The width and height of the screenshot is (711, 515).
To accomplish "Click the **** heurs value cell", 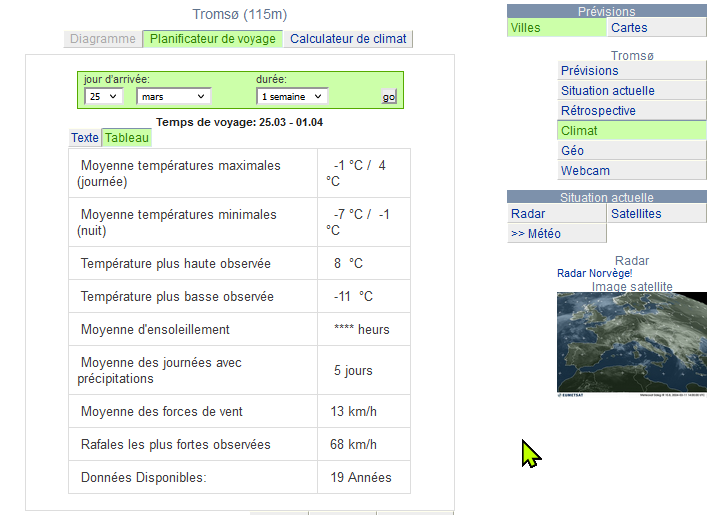I will tap(364, 330).
